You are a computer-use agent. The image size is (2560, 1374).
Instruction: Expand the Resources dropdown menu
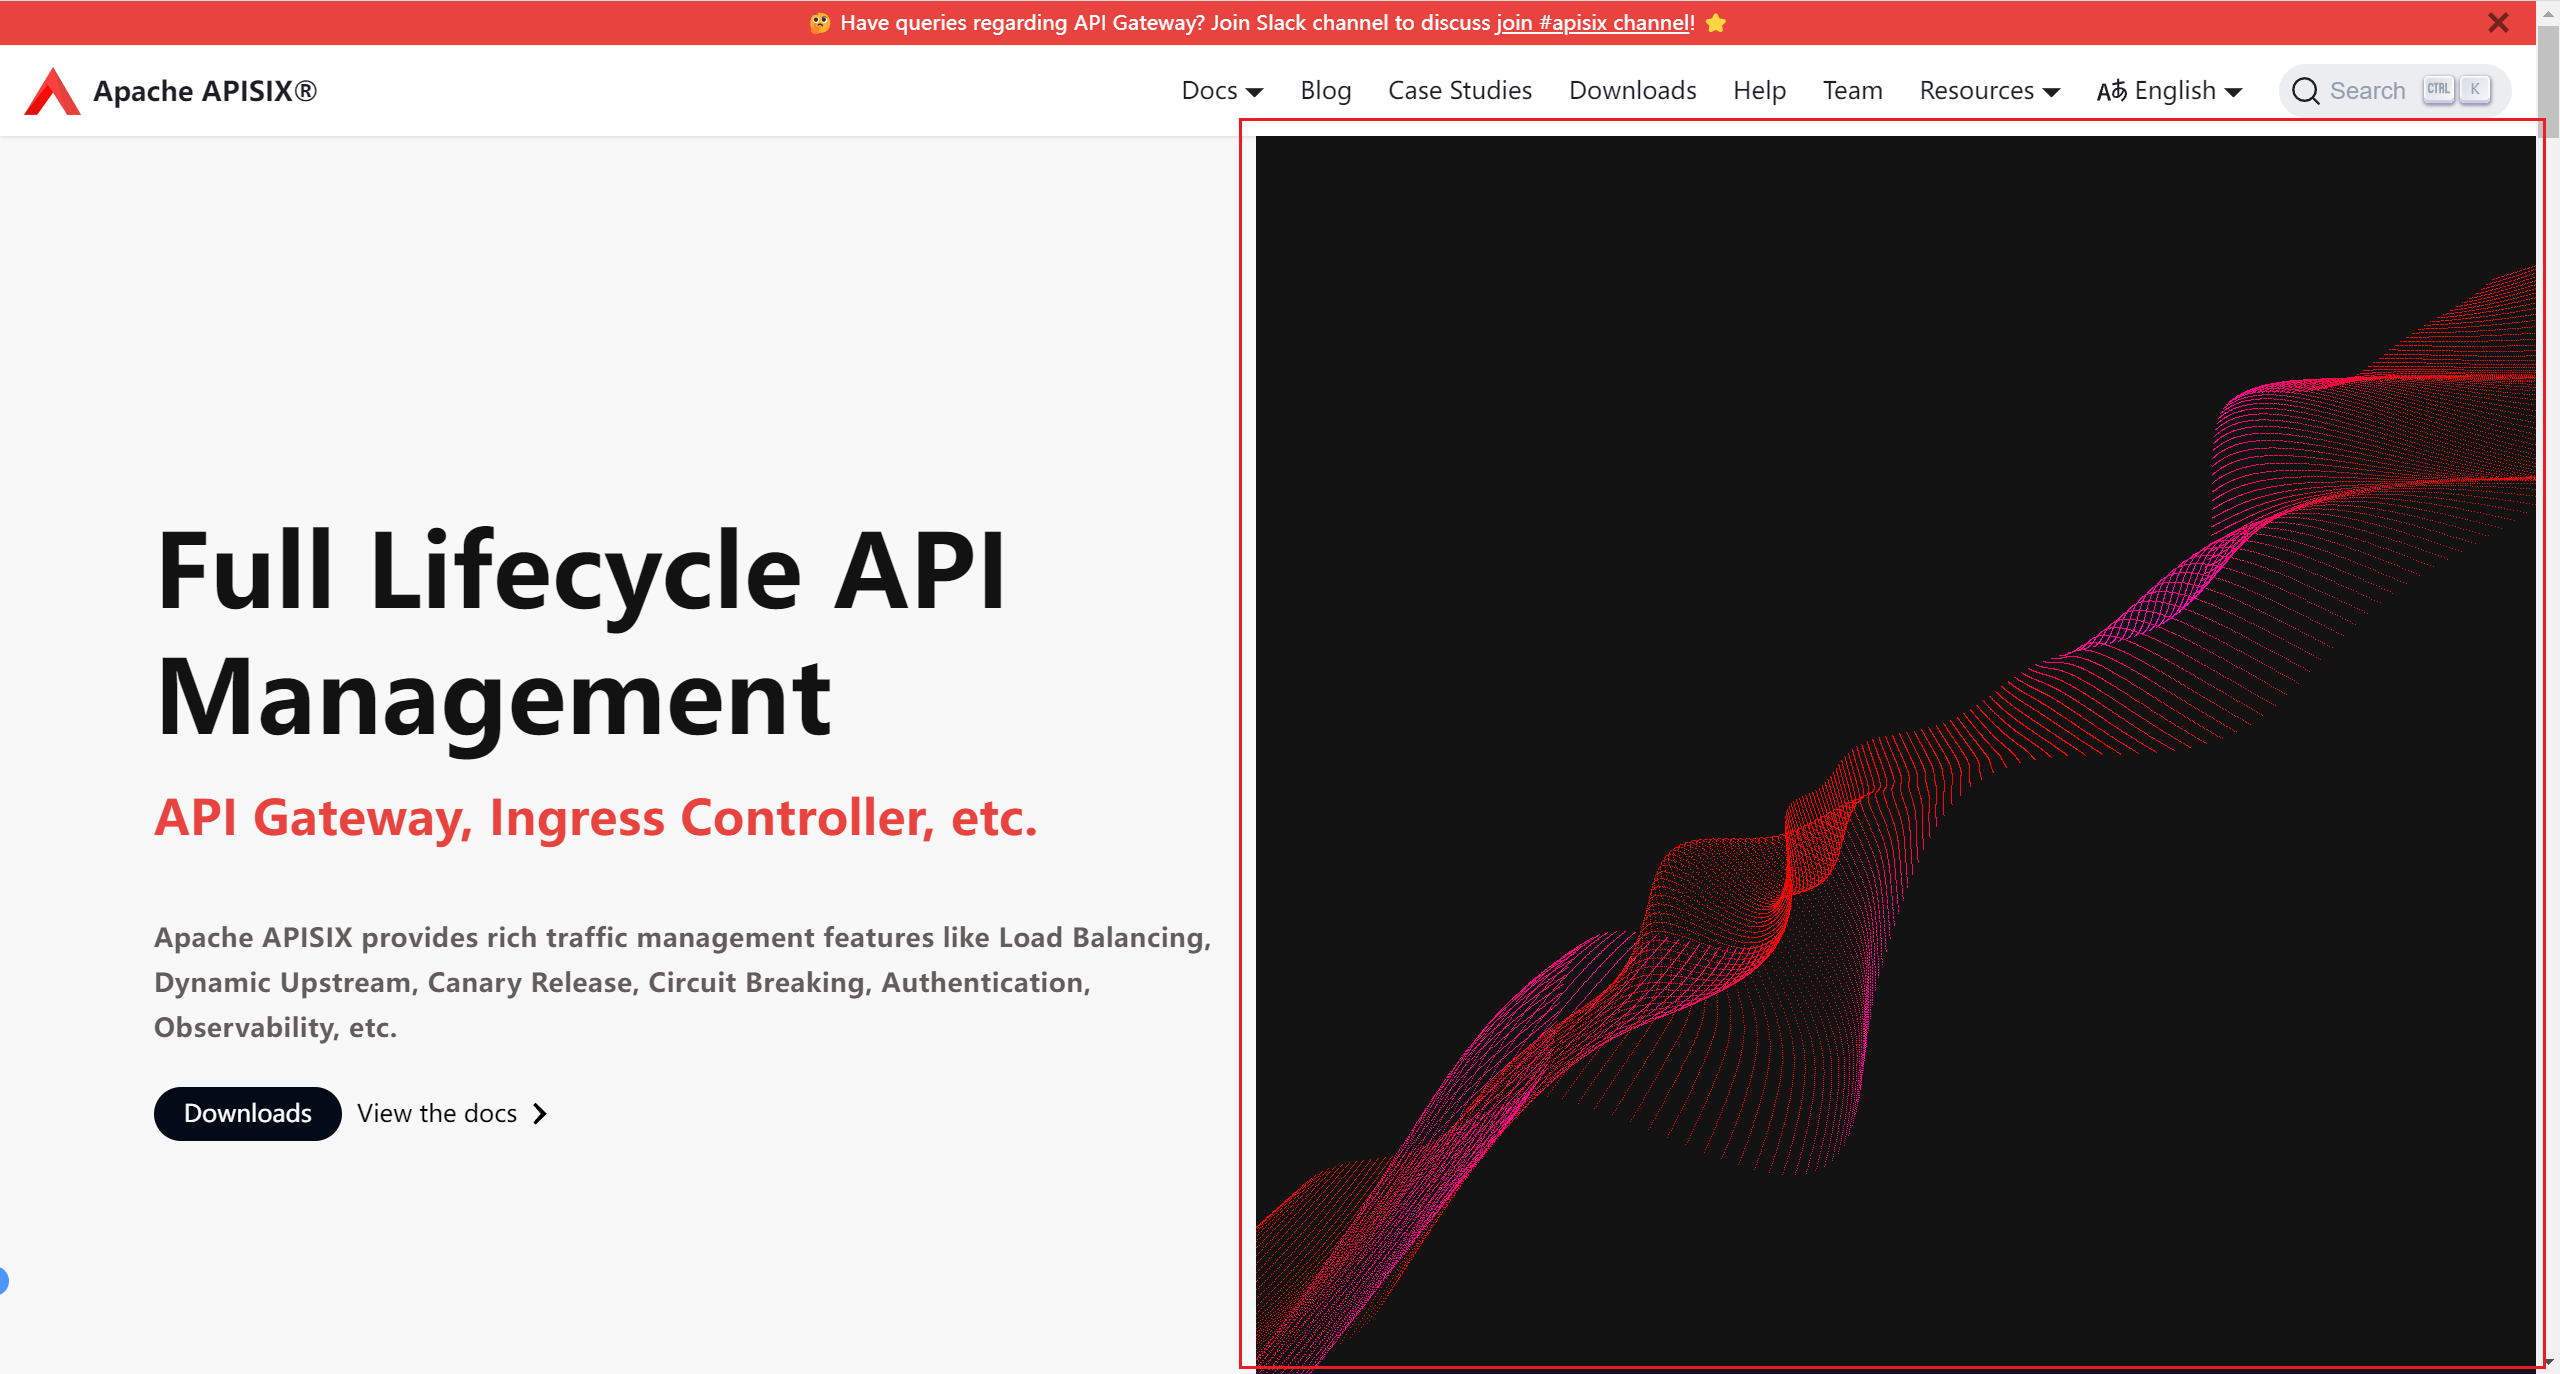(1988, 91)
